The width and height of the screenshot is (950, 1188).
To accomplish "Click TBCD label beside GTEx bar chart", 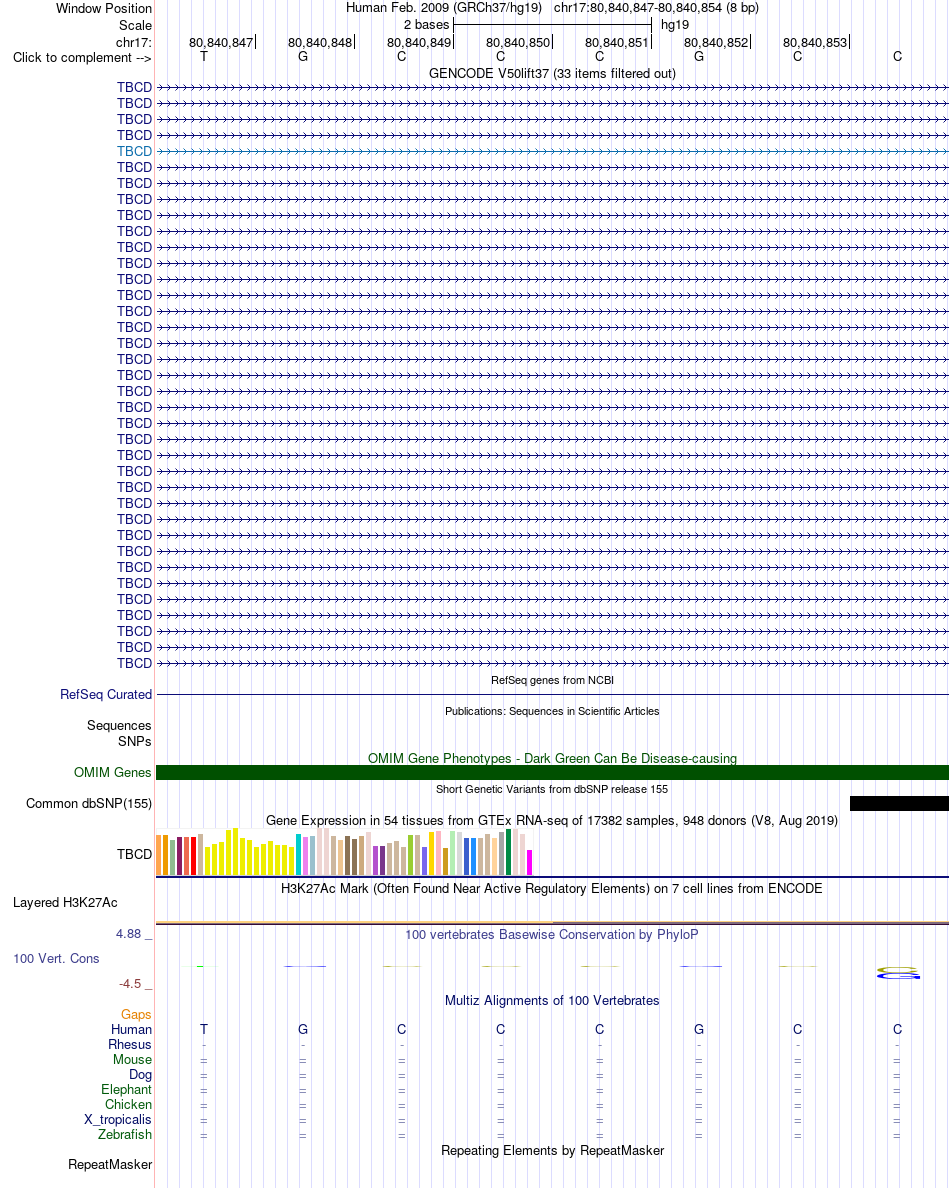I will (x=134, y=855).
